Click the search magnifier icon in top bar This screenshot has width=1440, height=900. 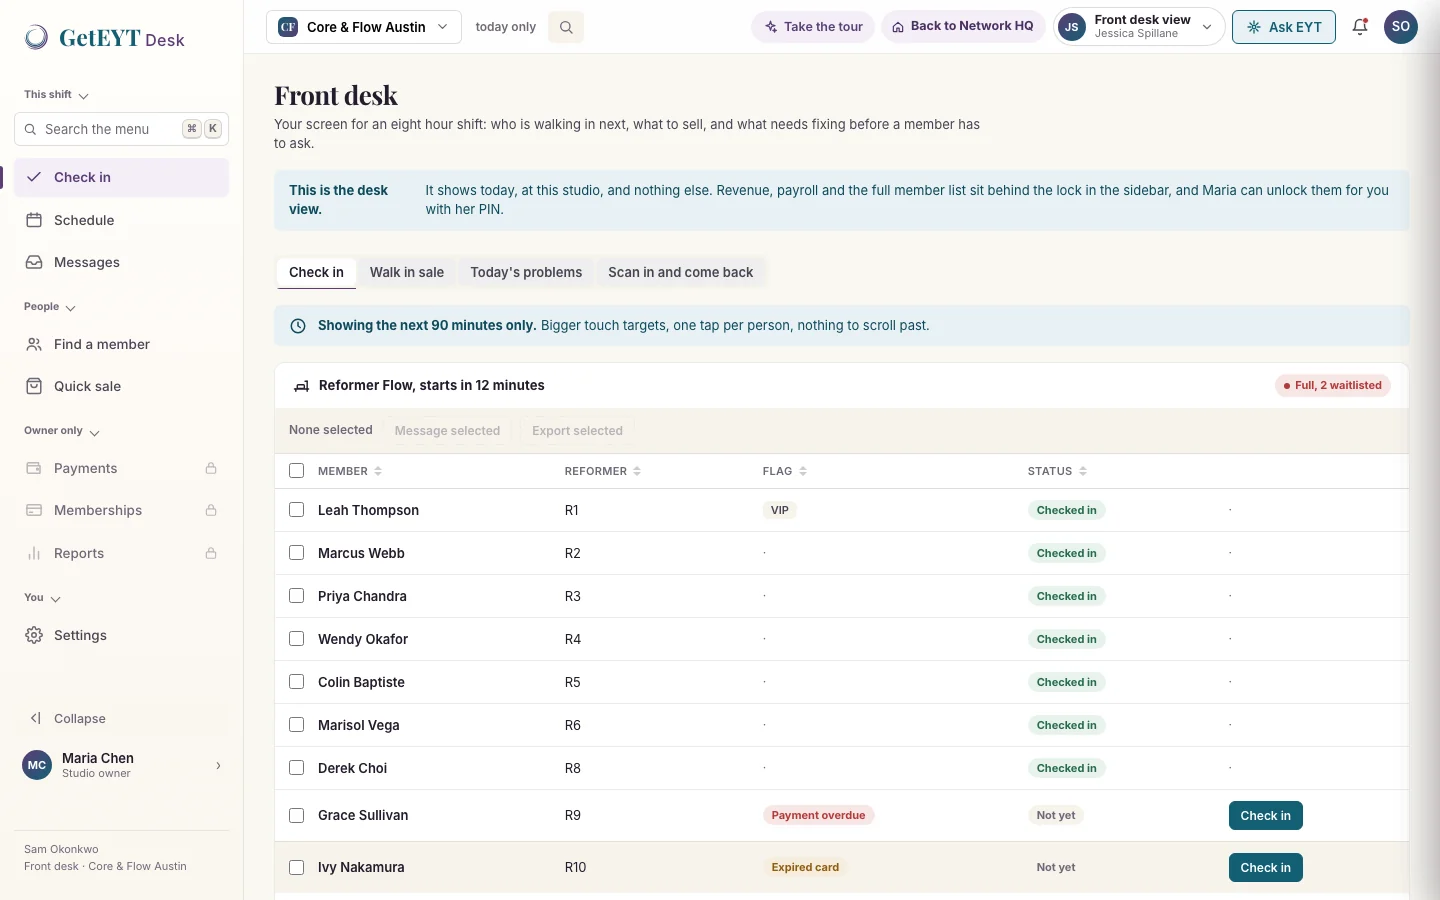pyautogui.click(x=566, y=27)
